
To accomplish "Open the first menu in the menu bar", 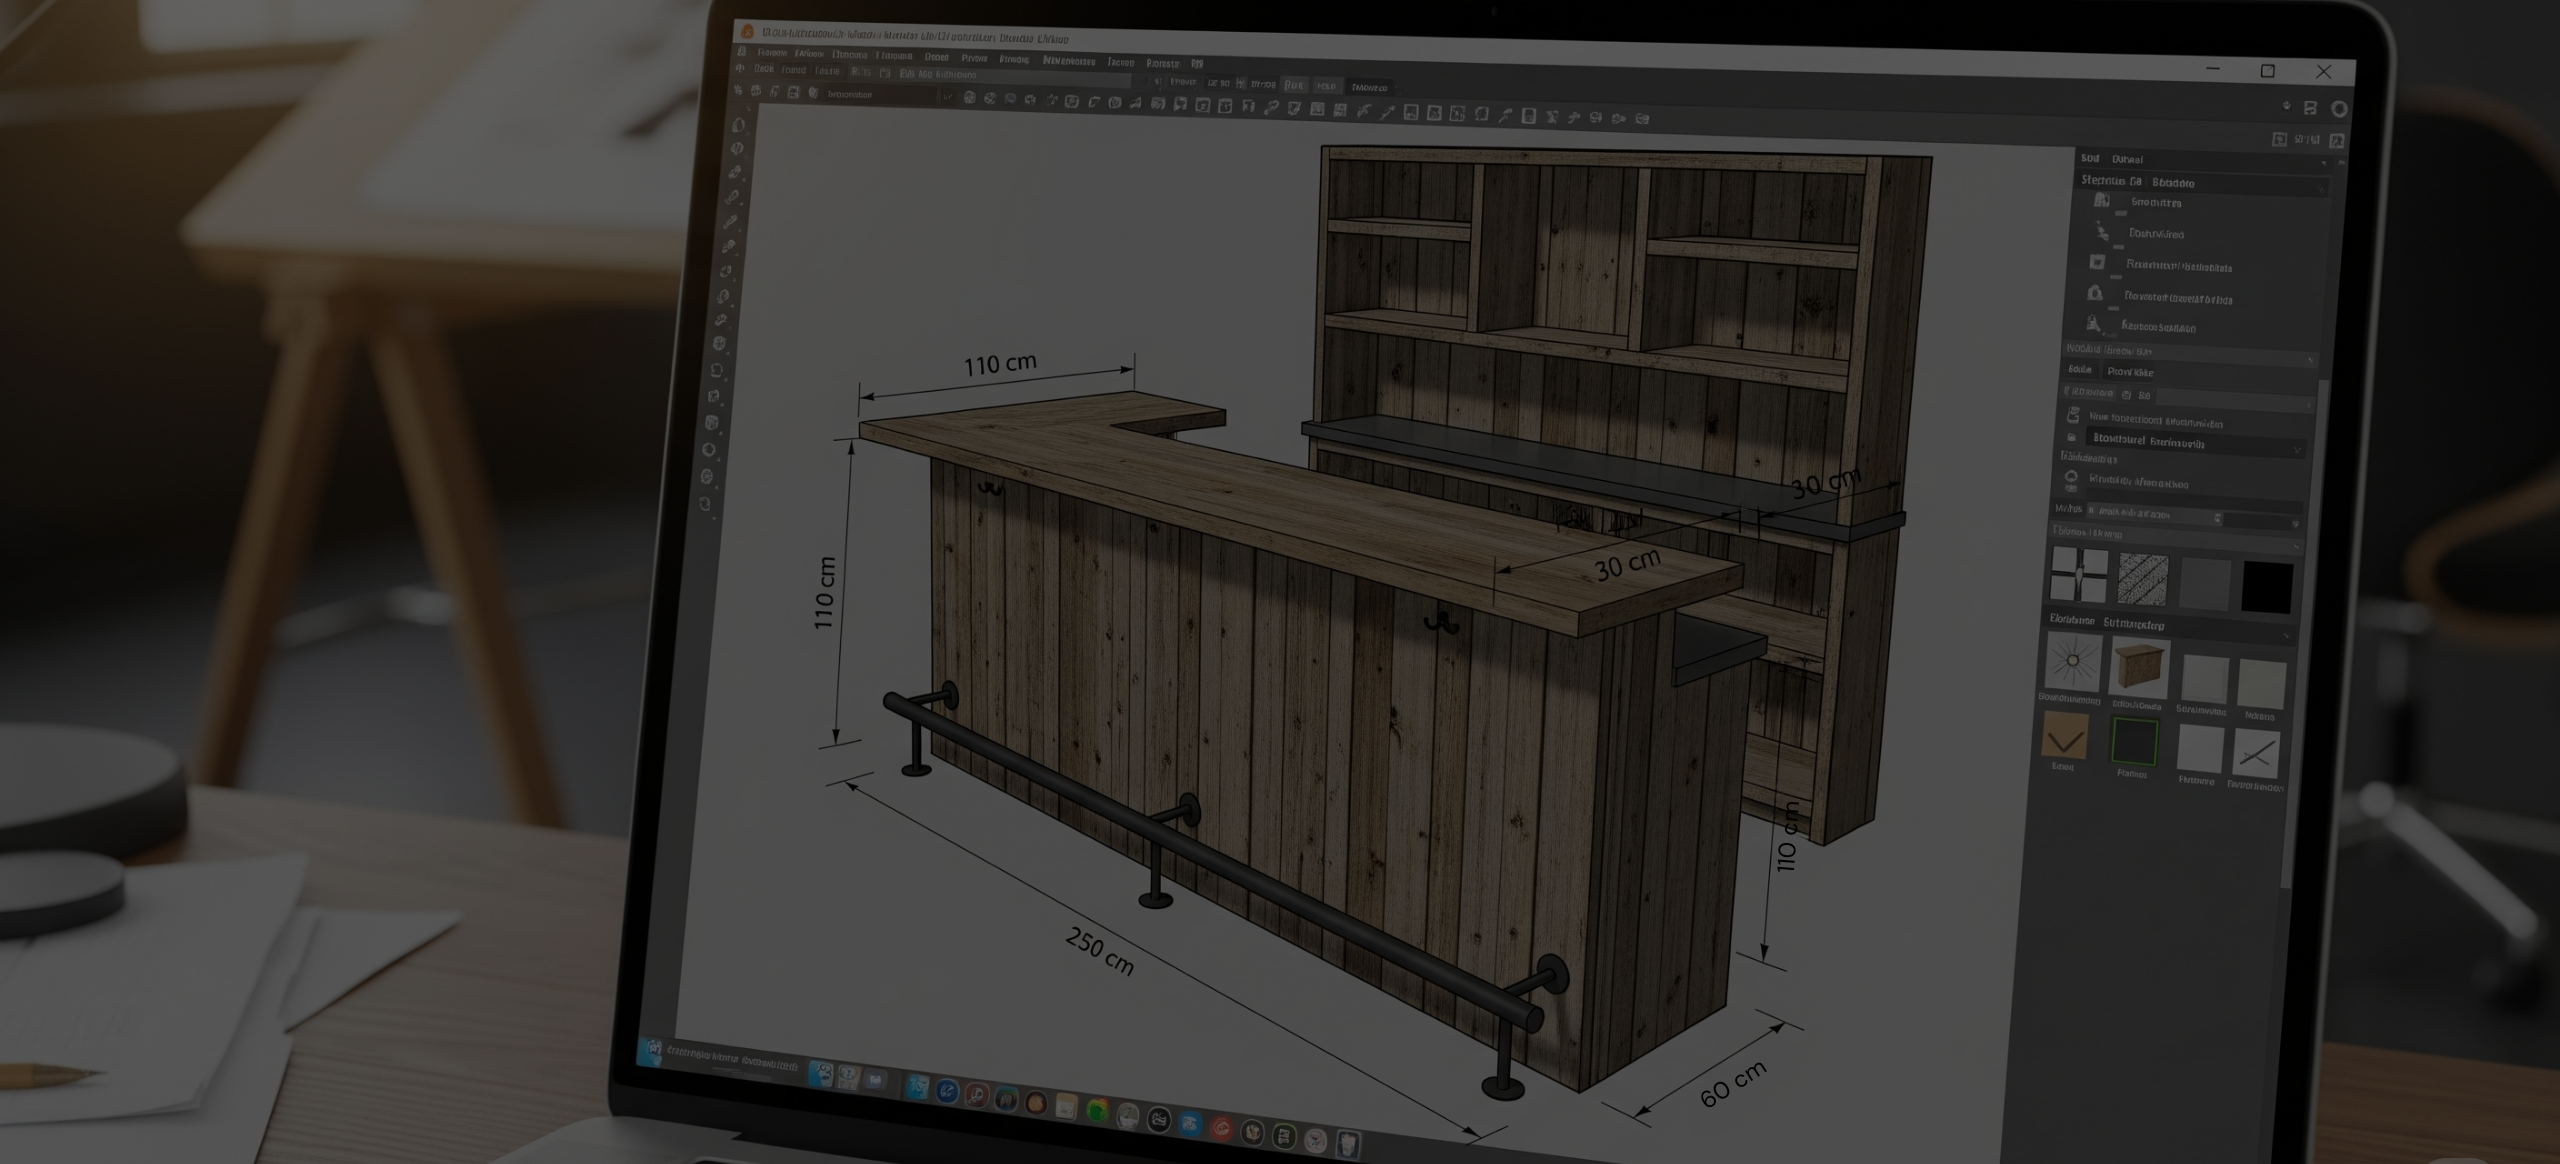I will 771,52.
